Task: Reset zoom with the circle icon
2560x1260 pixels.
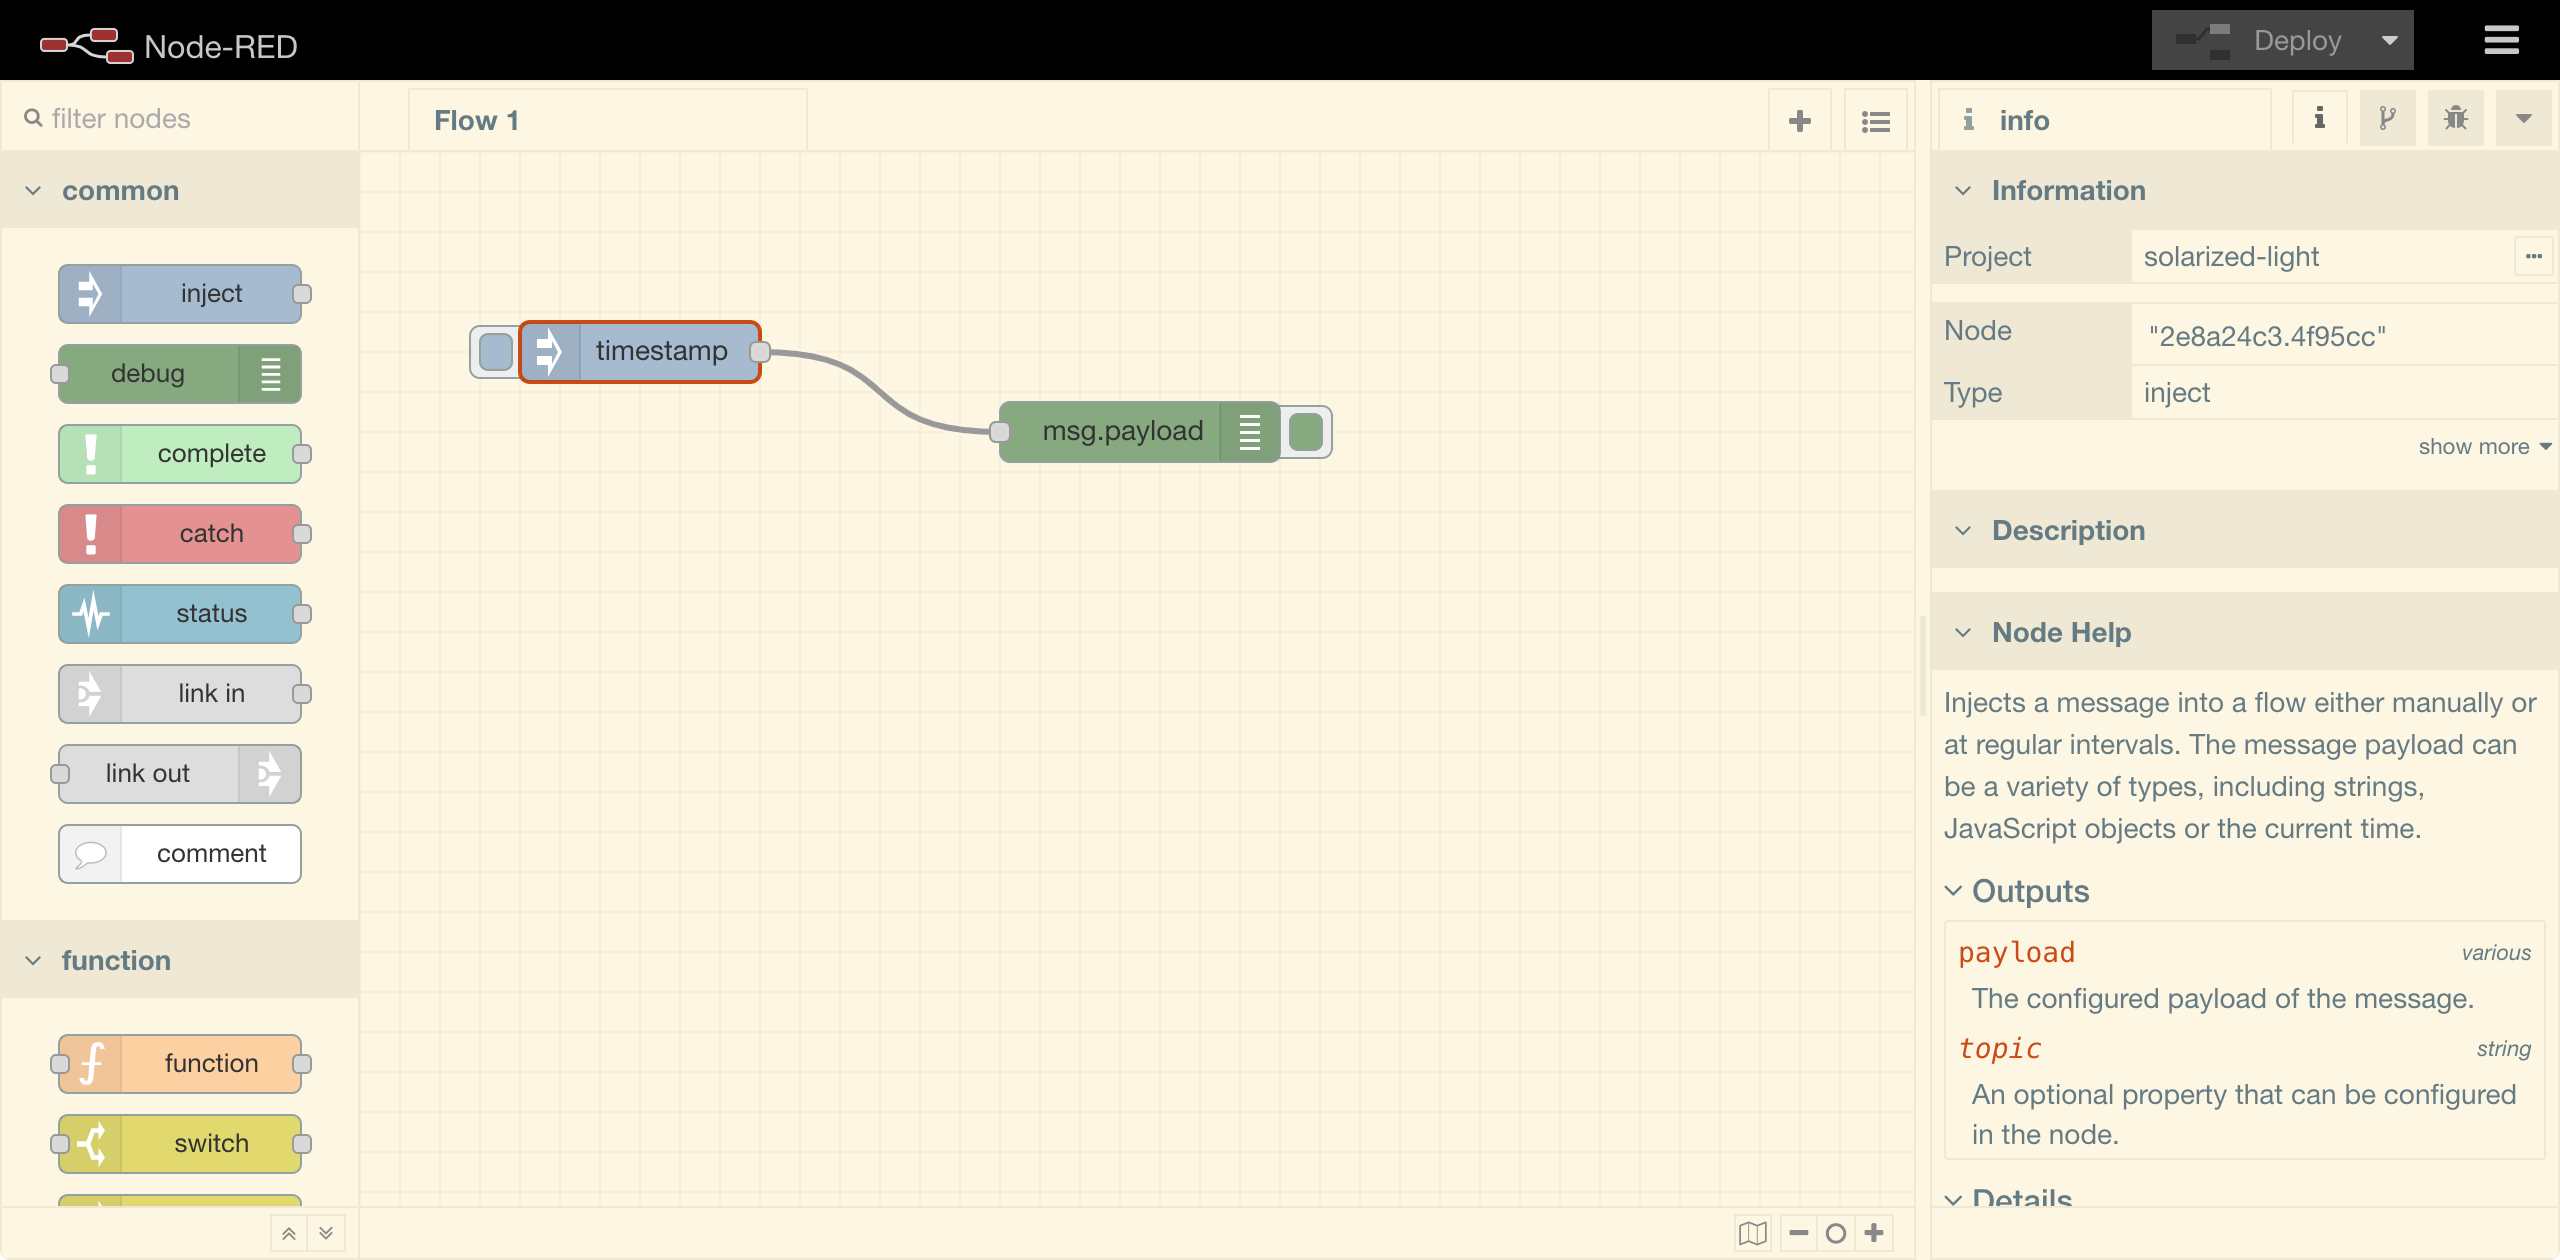Action: tap(1836, 1233)
